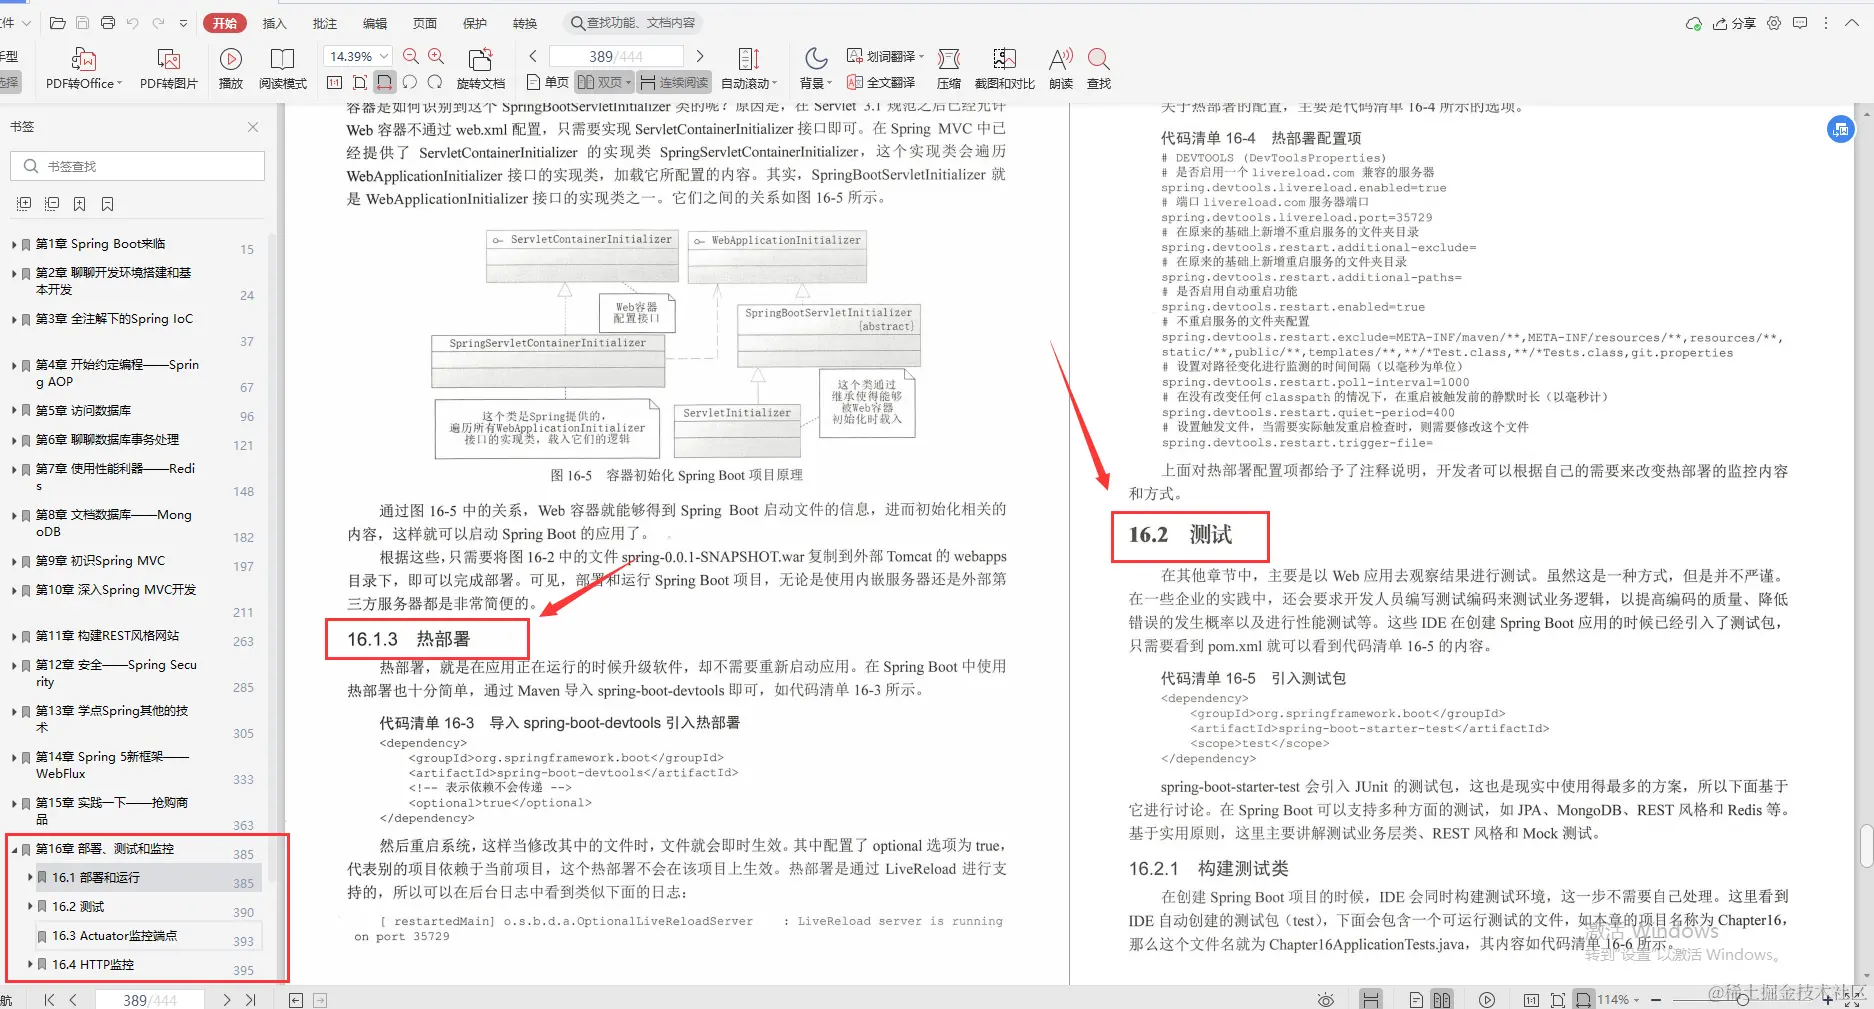1874x1009 pixels.
Task: Rotate the document with 旋转文档
Action: point(480,67)
